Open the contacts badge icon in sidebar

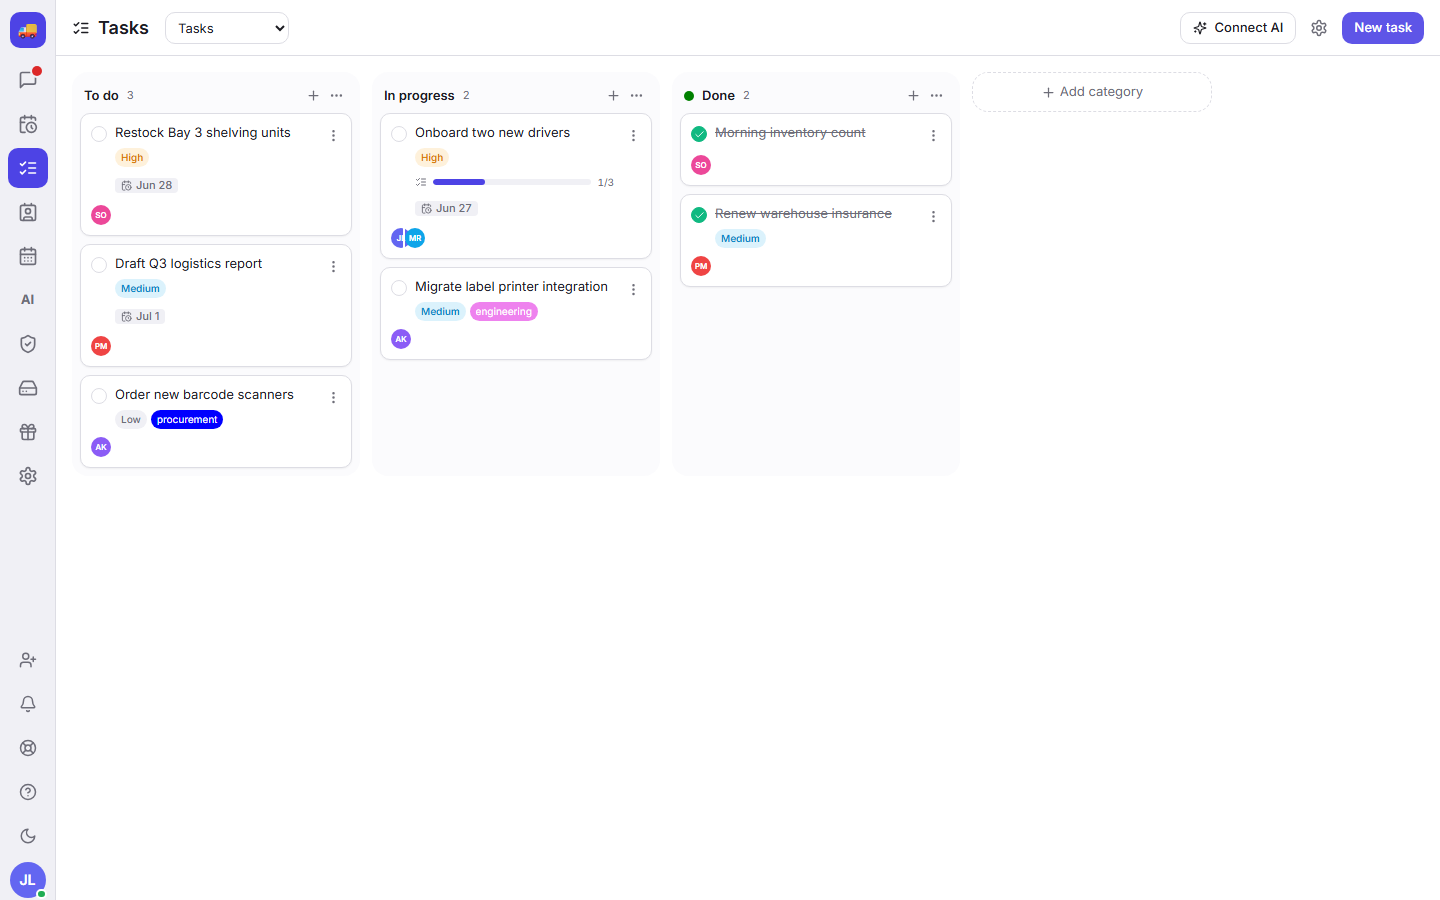(28, 212)
